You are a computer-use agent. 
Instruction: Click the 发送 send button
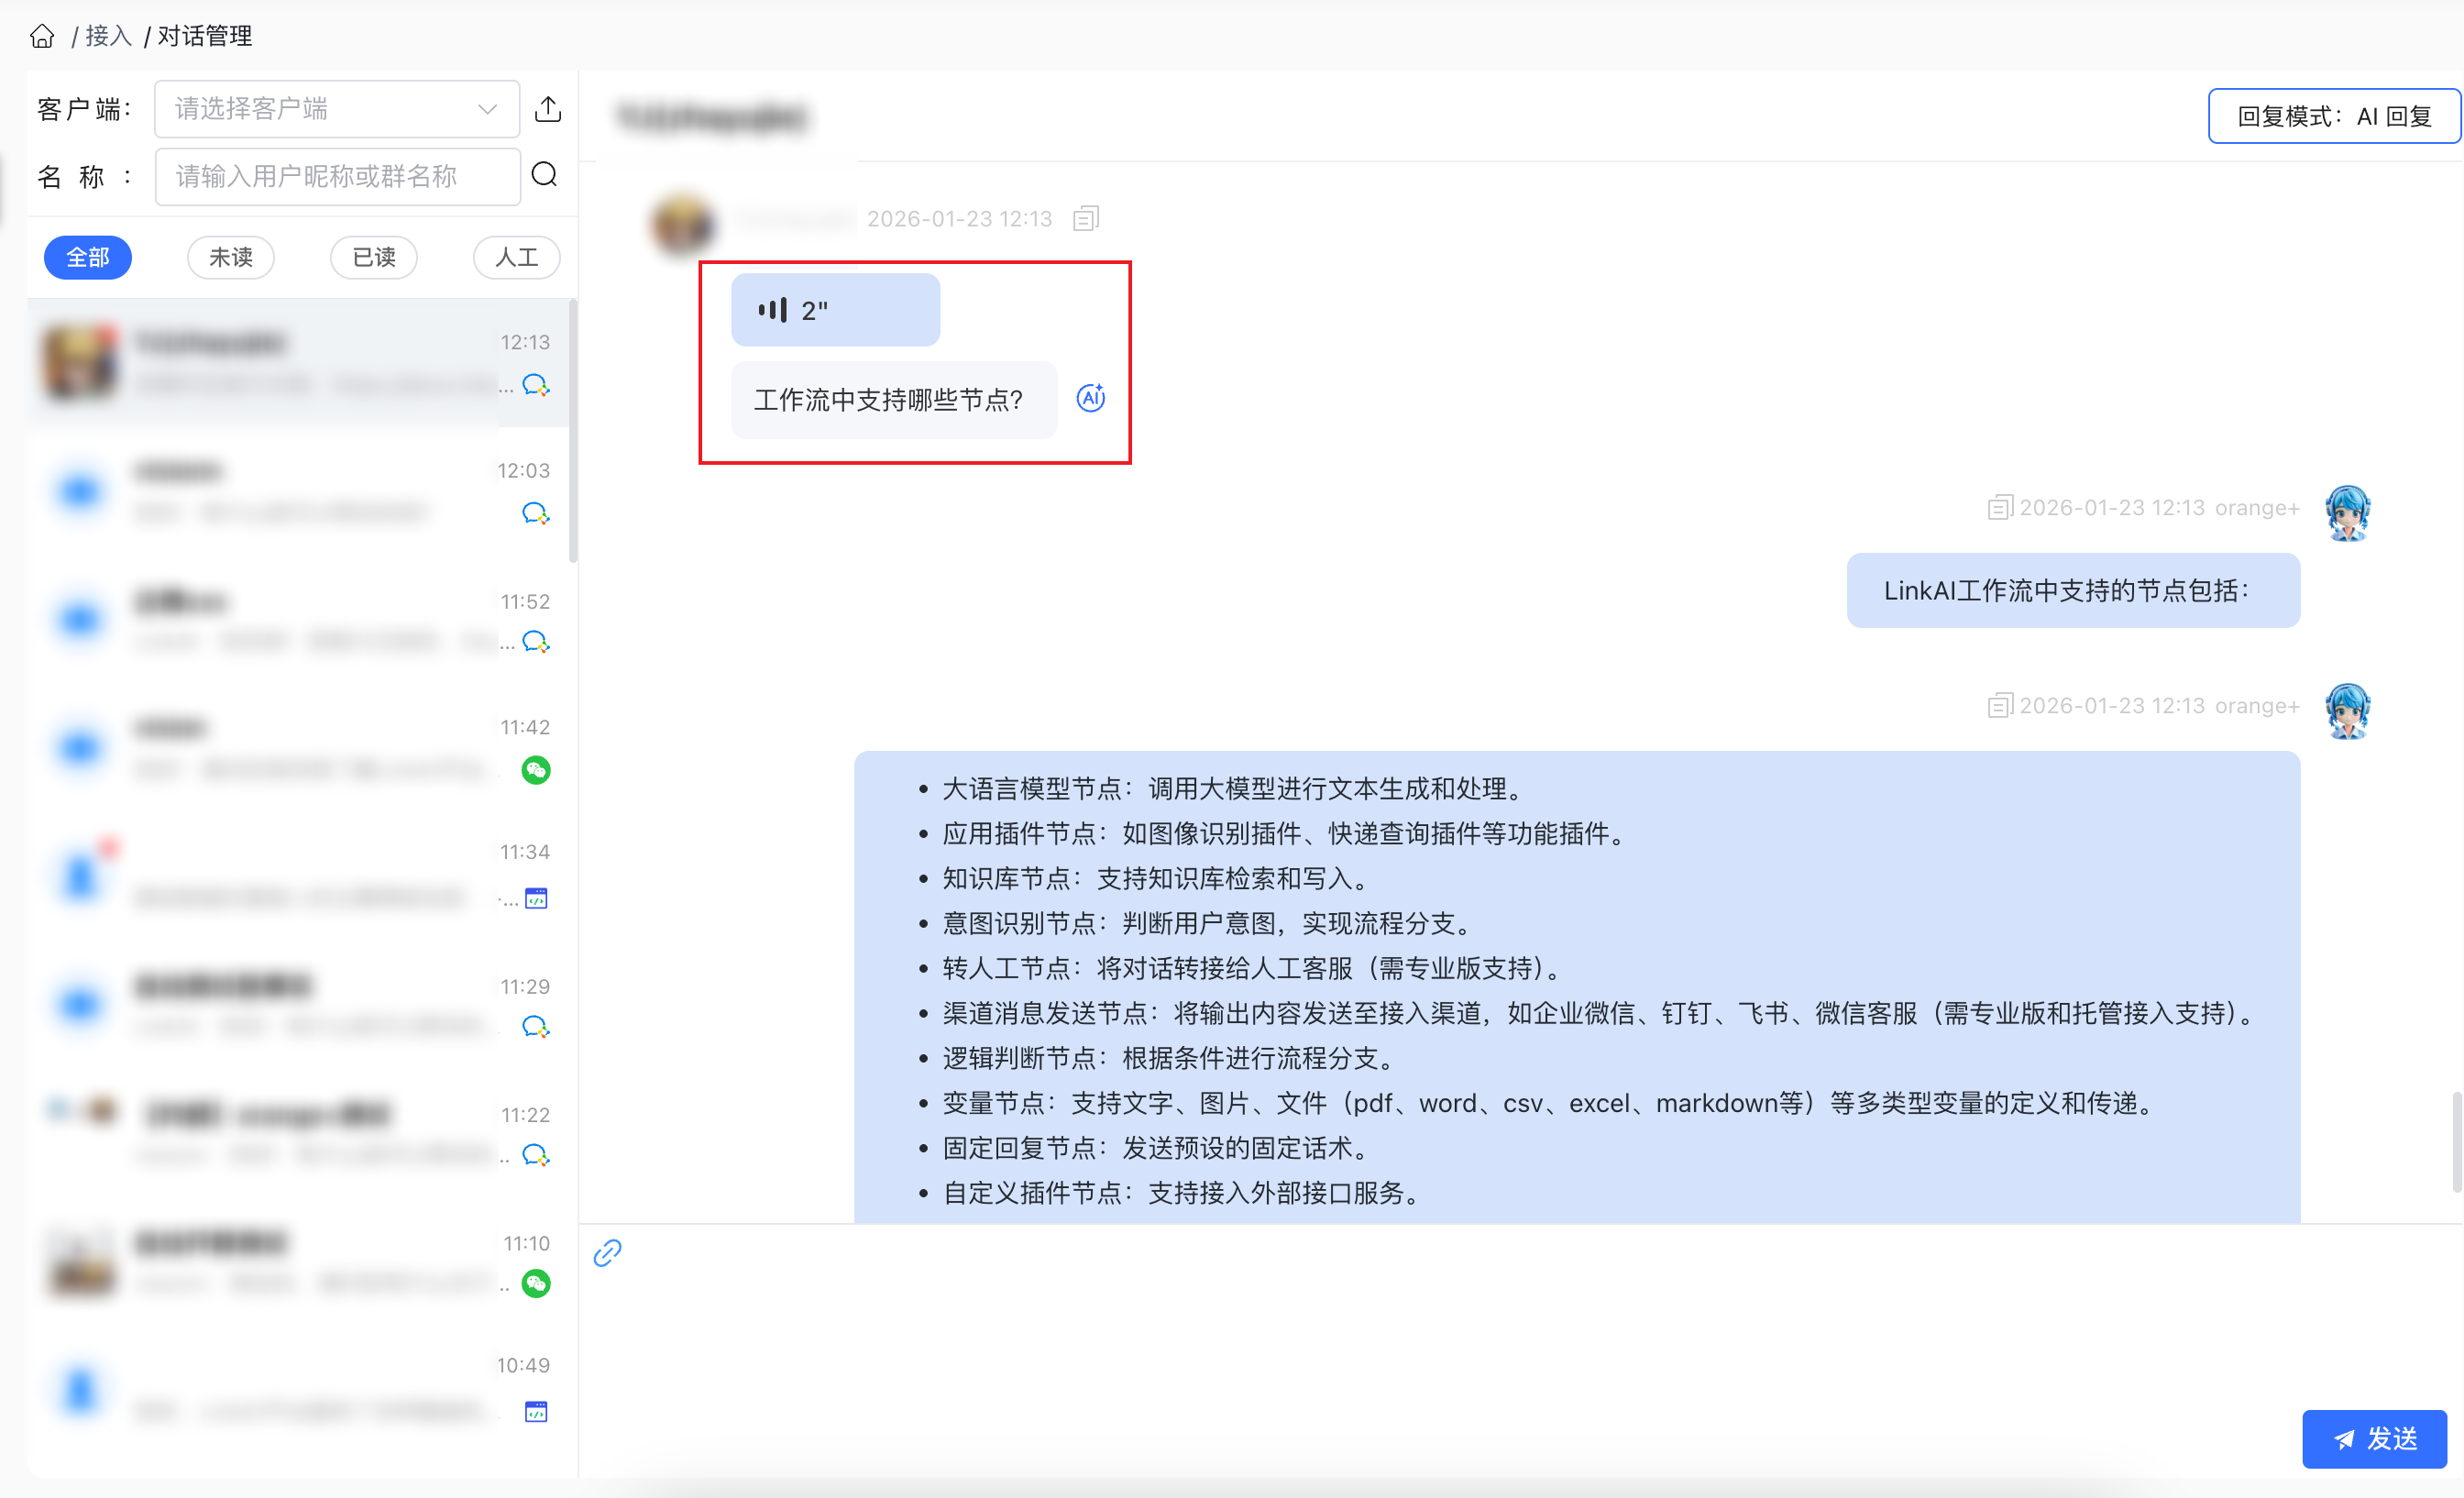[2374, 1438]
